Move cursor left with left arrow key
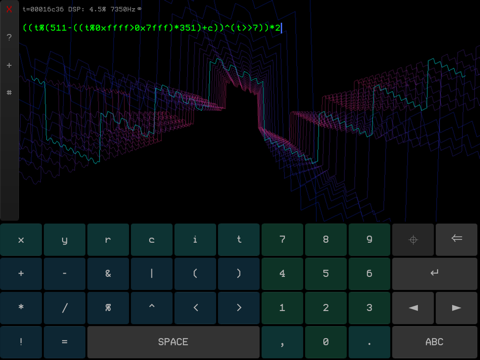This screenshot has height=360, width=480. pyautogui.click(x=413, y=308)
